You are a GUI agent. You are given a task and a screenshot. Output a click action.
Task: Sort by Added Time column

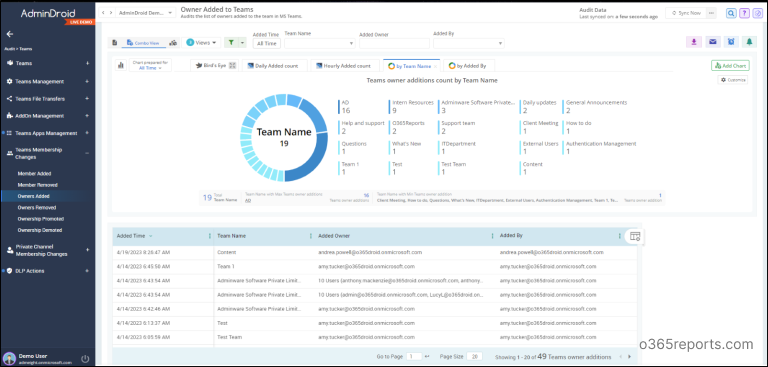coord(131,236)
